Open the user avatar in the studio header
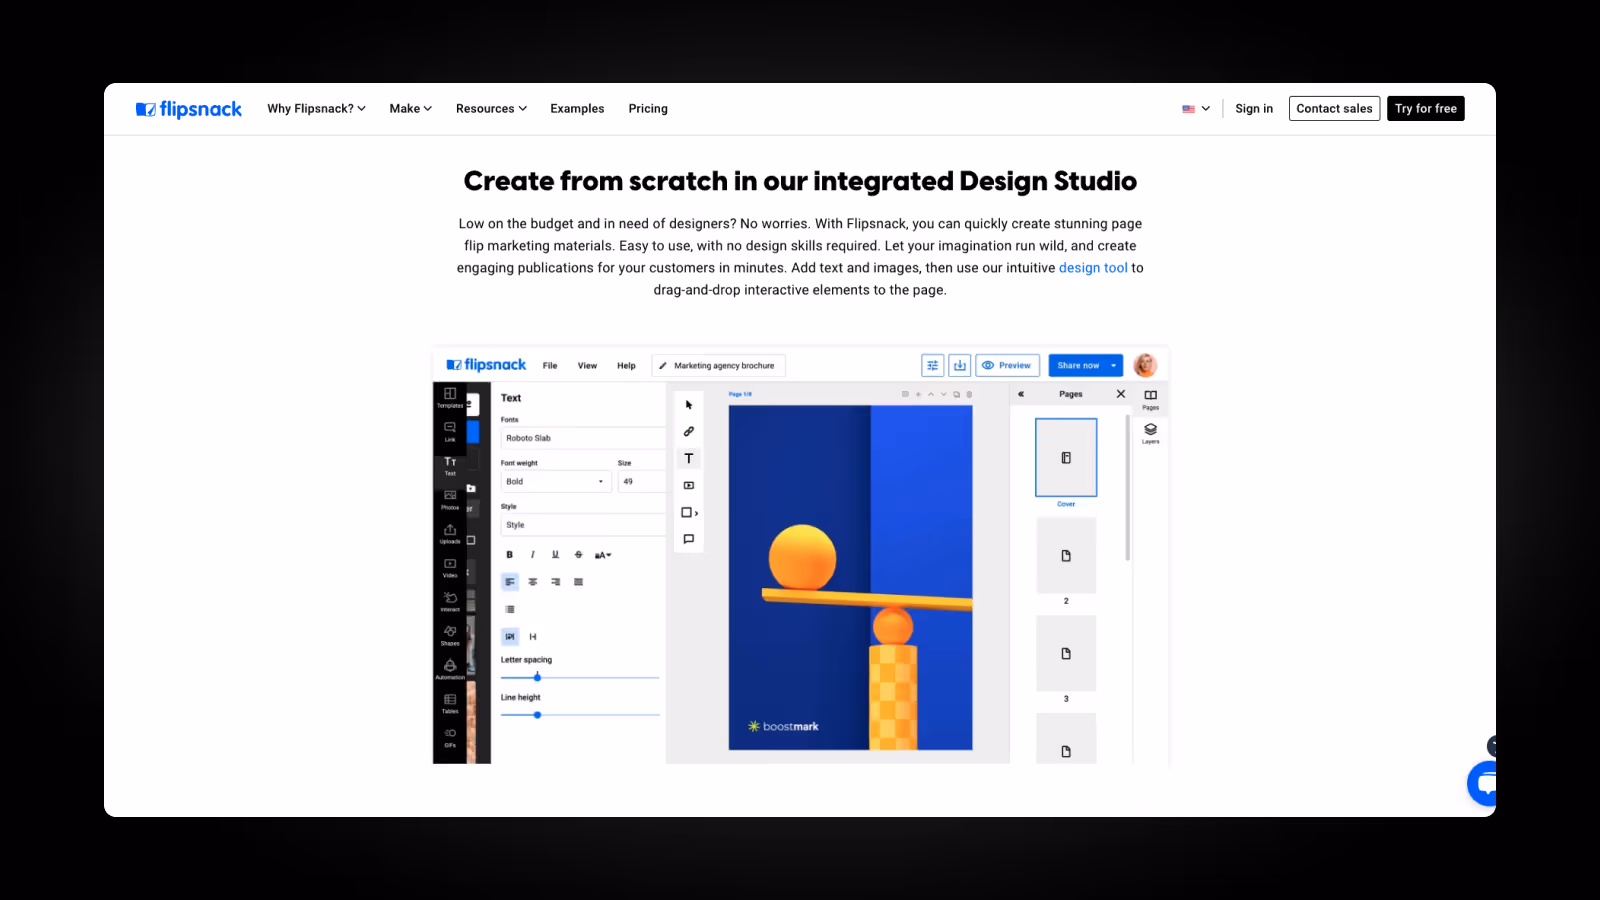The image size is (1600, 900). [x=1146, y=365]
